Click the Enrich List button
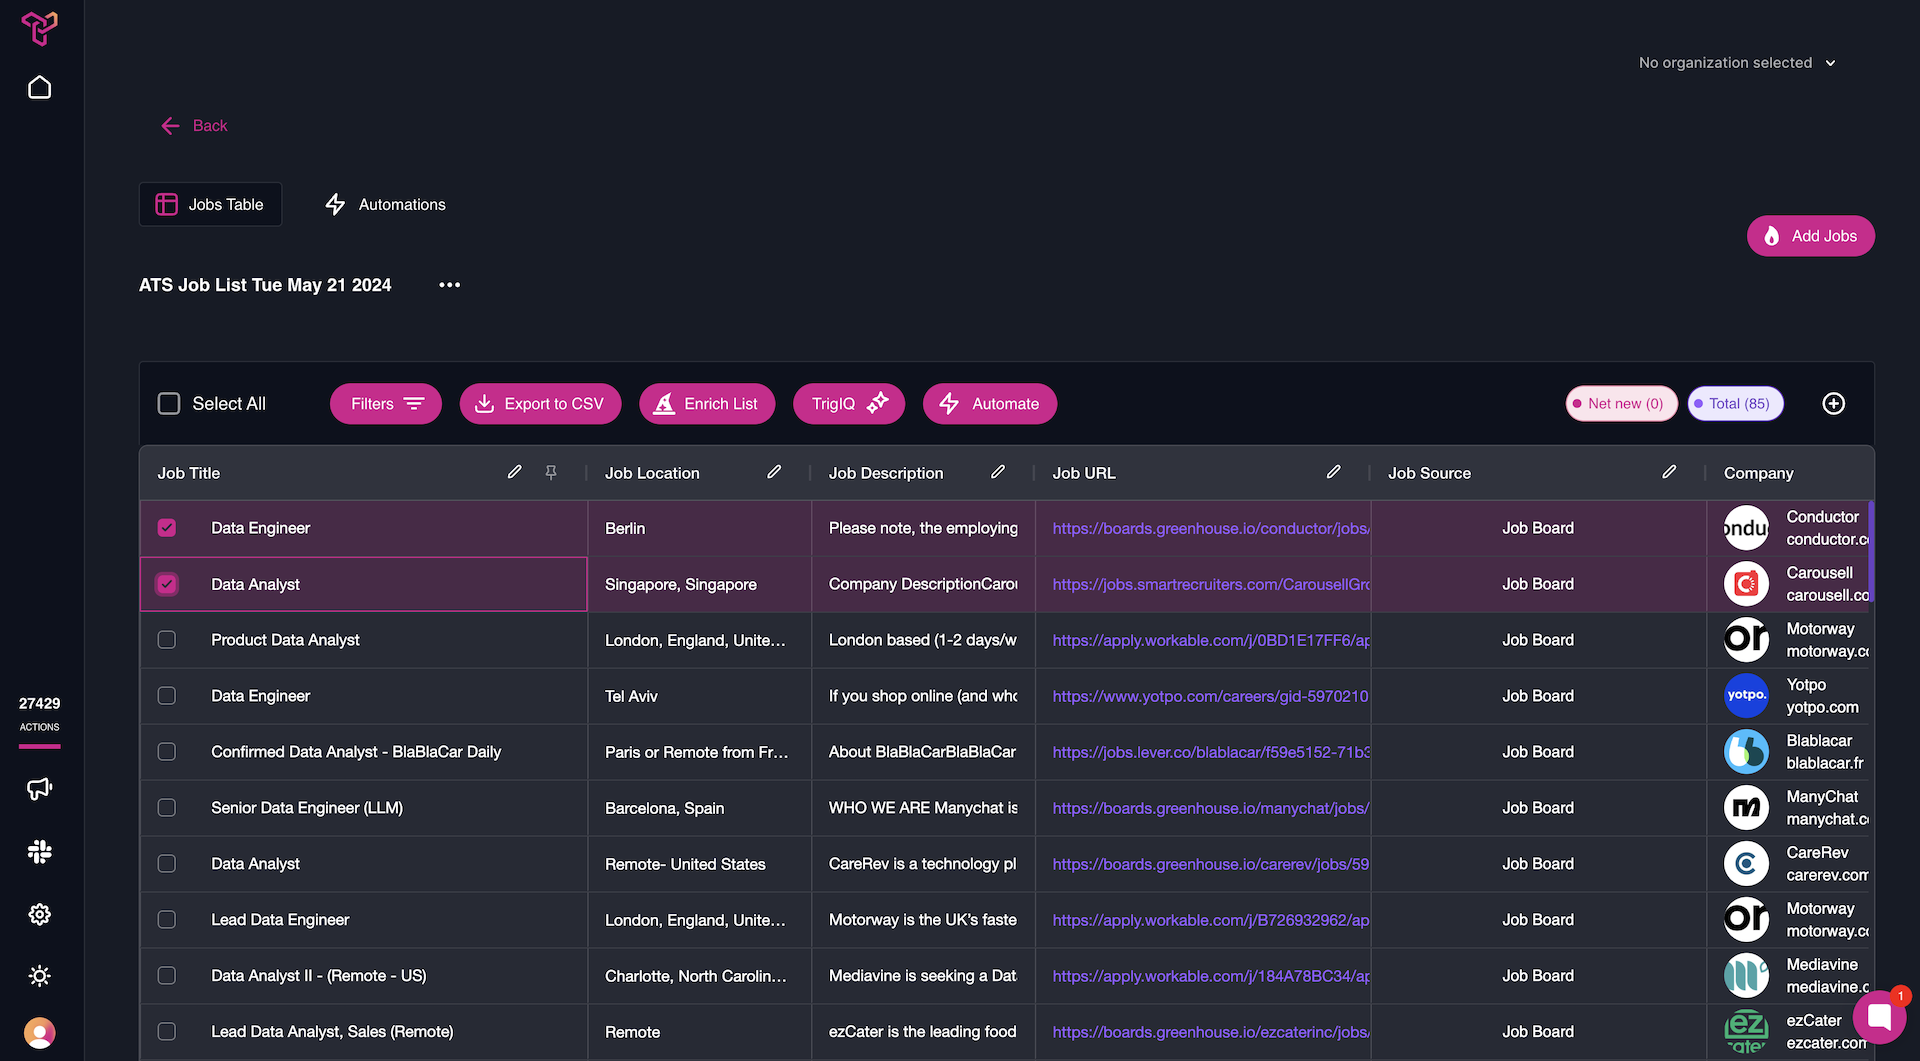Image resolution: width=1920 pixels, height=1061 pixels. click(707, 404)
